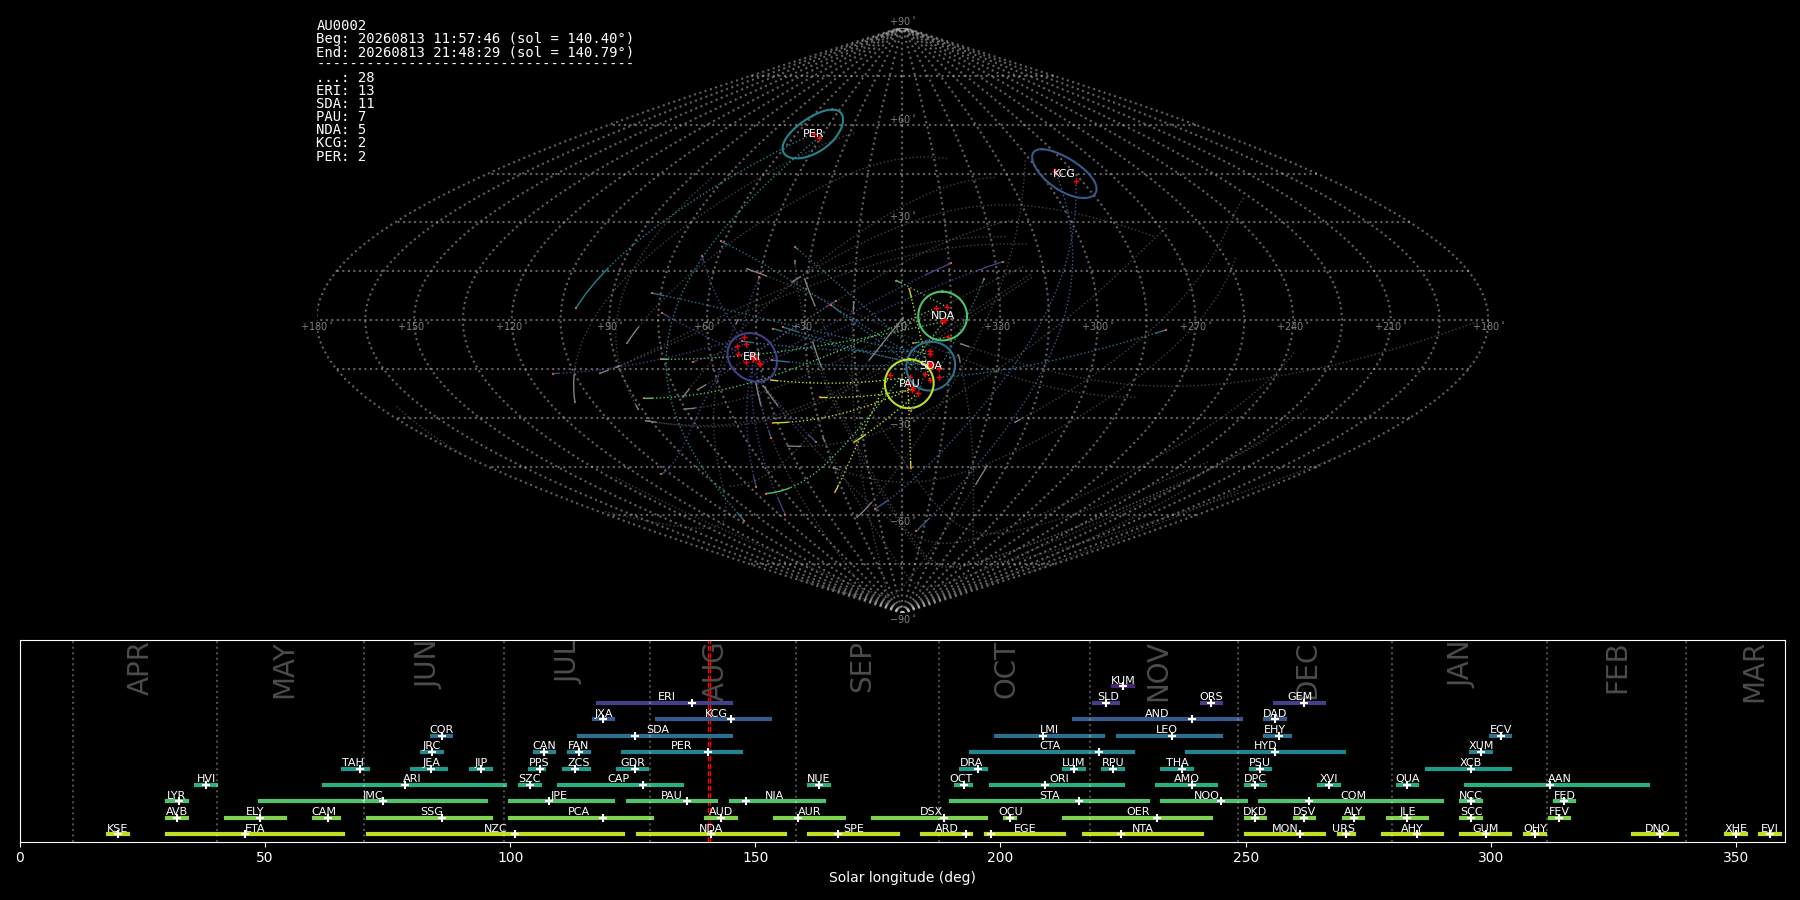The image size is (1800, 900).
Task: Click the yellow PAU radiant circle on map
Action: (x=909, y=384)
